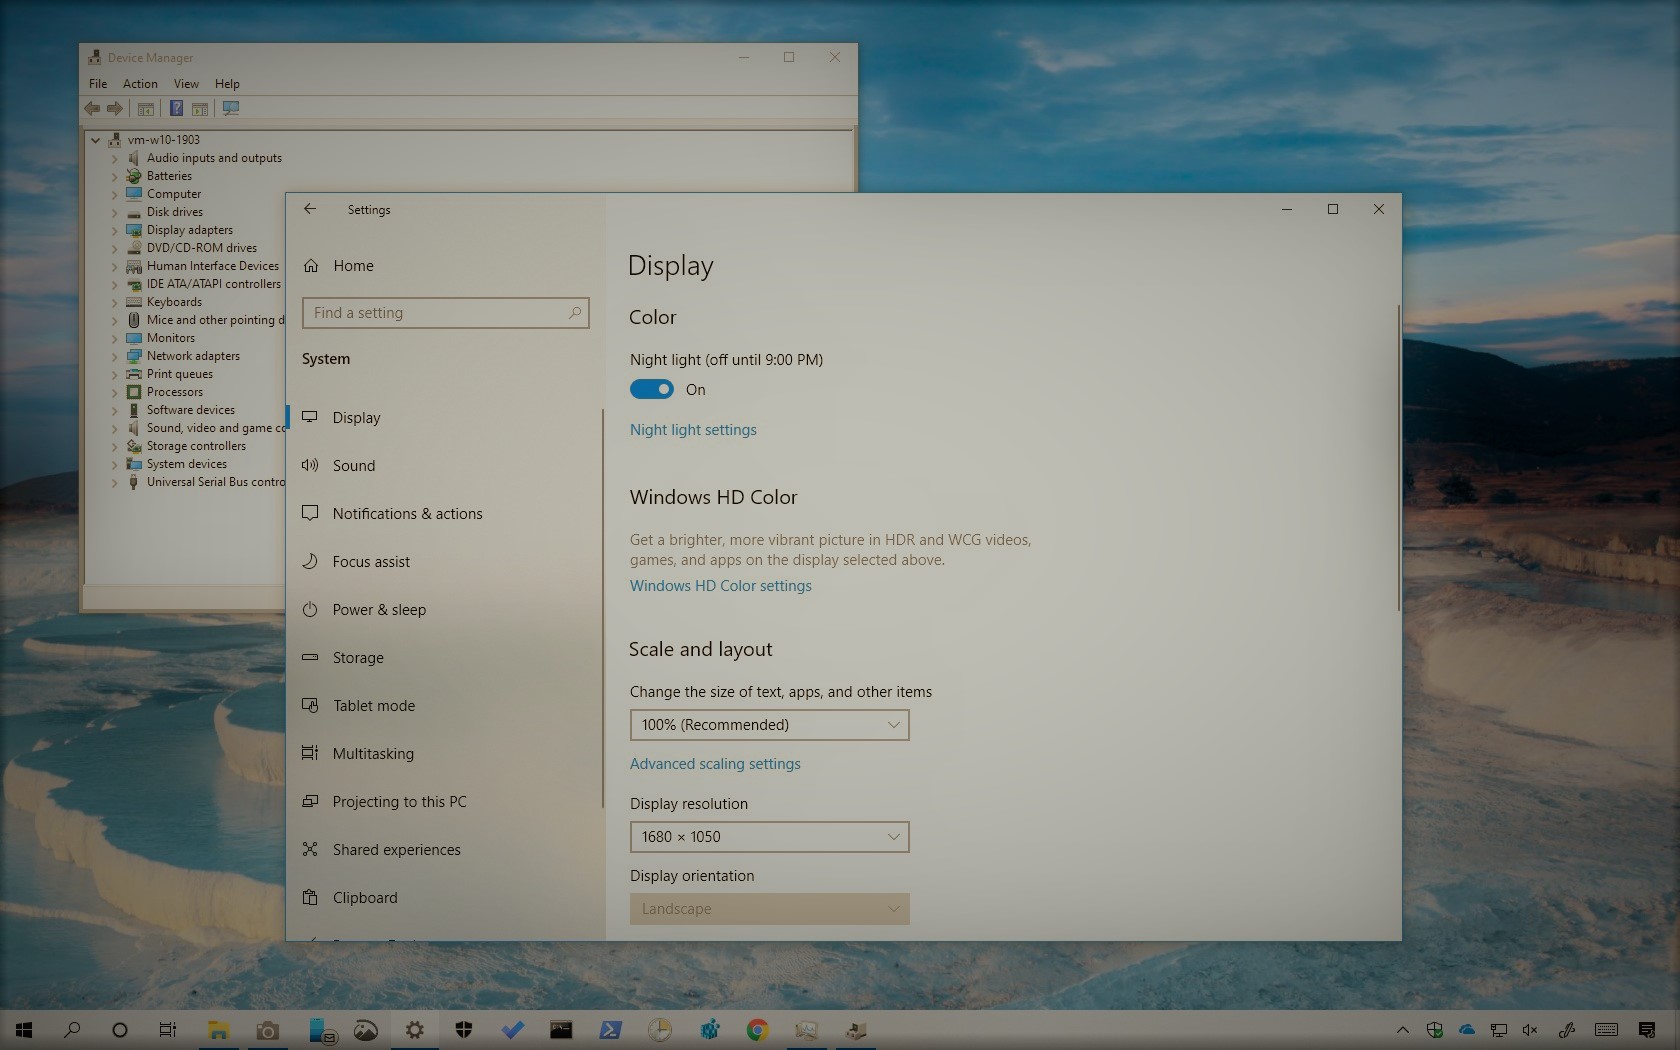This screenshot has width=1680, height=1050.
Task: Expand the Processors node
Action: (x=114, y=392)
